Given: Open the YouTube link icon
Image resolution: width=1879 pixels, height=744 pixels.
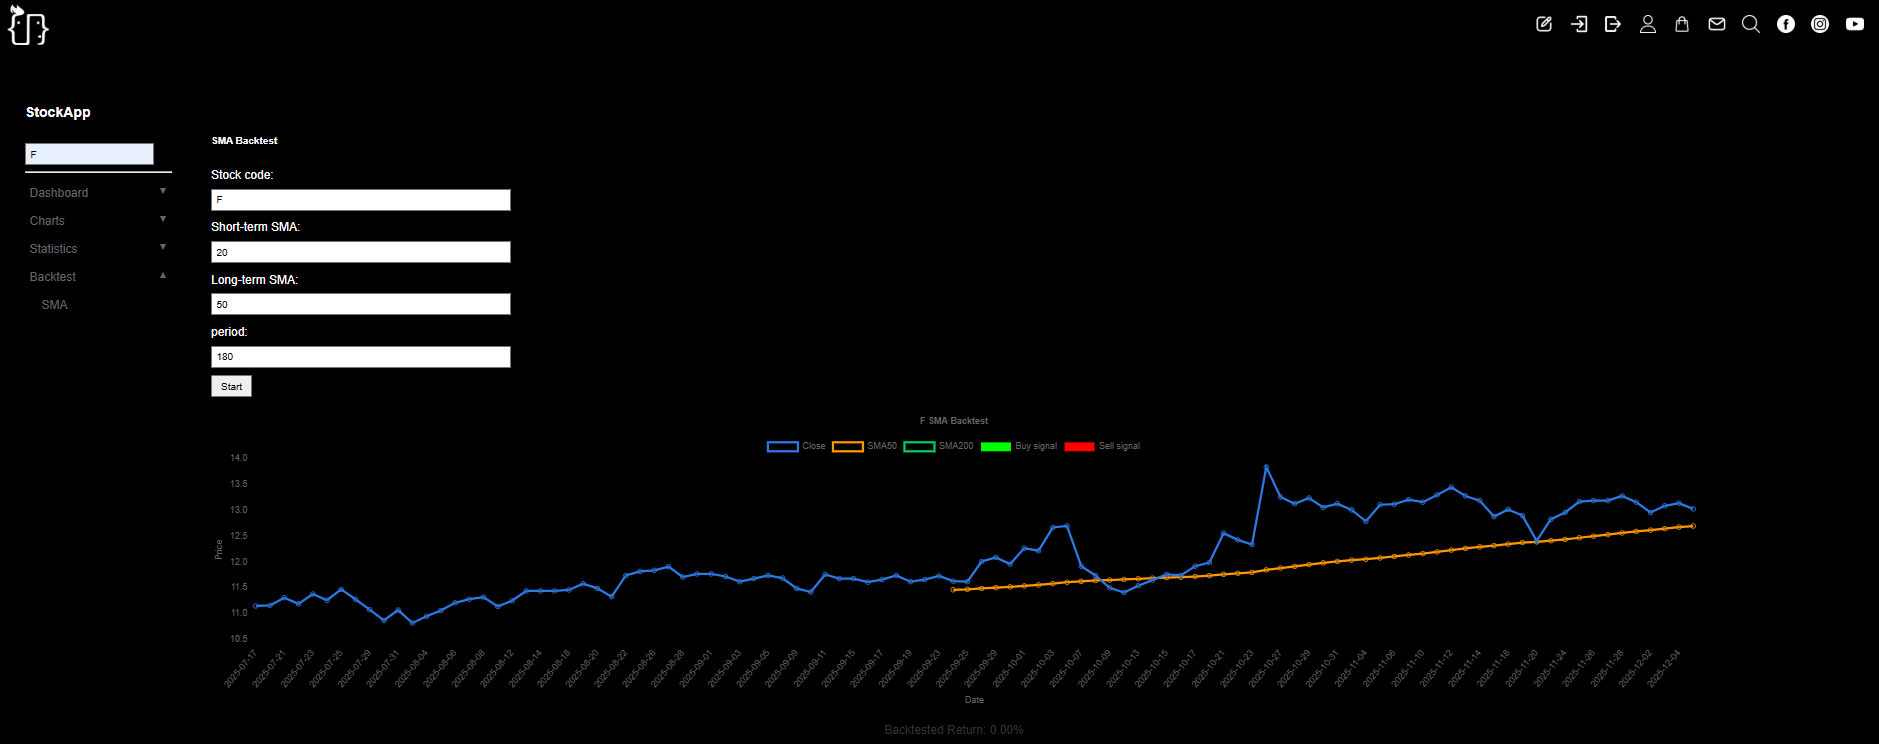Looking at the screenshot, I should tap(1855, 24).
